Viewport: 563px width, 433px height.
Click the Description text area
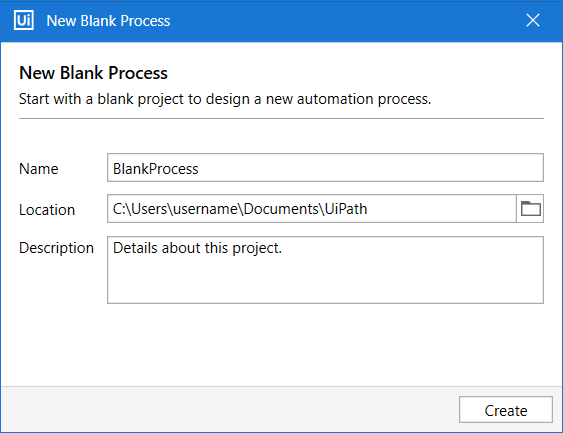pos(325,270)
